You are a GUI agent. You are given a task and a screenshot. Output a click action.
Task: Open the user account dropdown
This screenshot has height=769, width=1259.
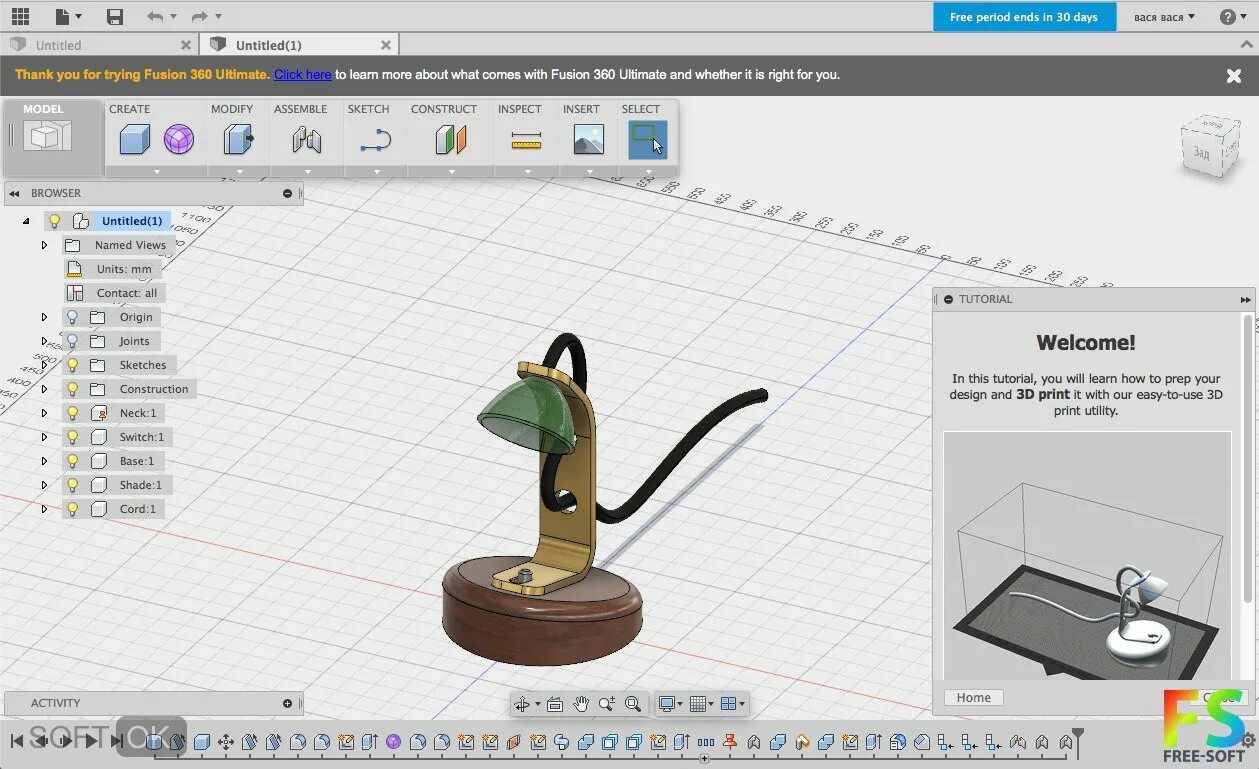[1164, 17]
